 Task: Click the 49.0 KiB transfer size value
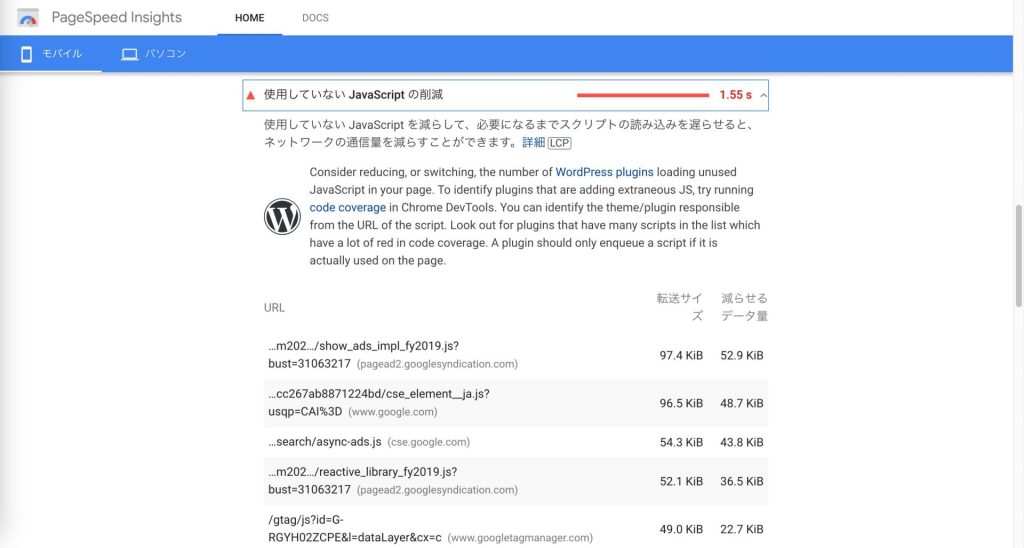(681, 529)
